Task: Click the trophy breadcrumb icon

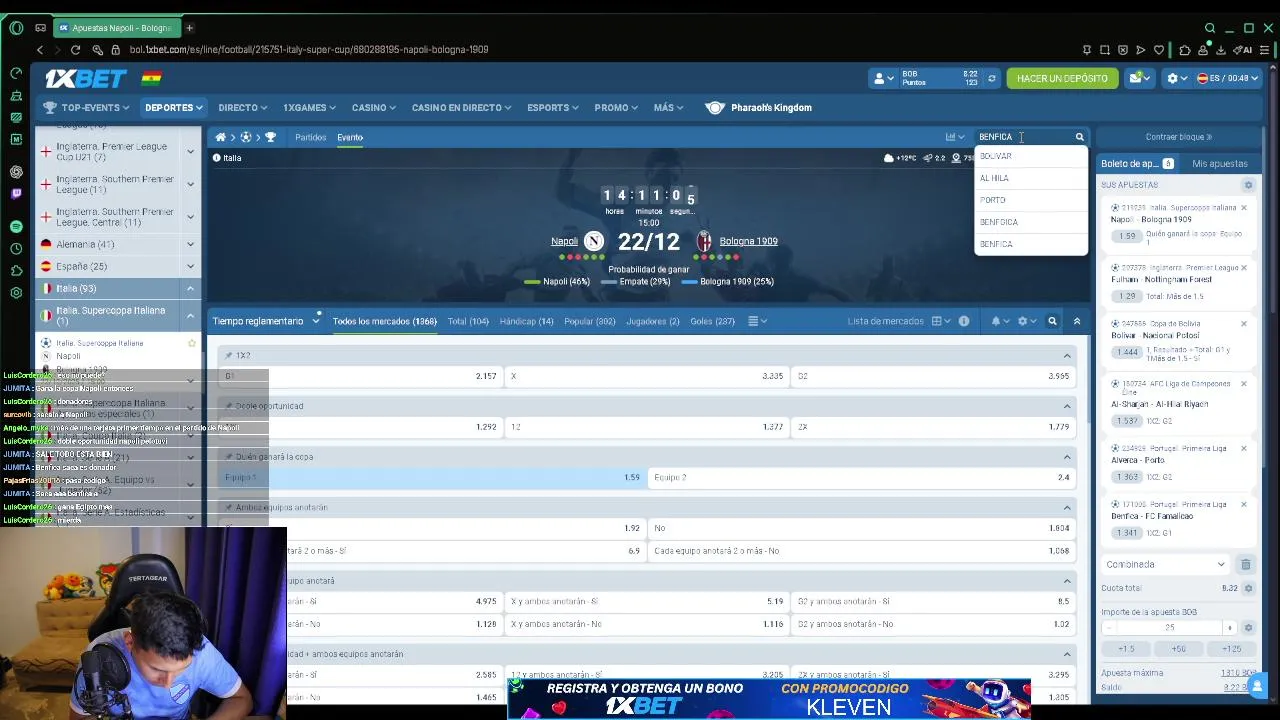Action: (x=270, y=137)
